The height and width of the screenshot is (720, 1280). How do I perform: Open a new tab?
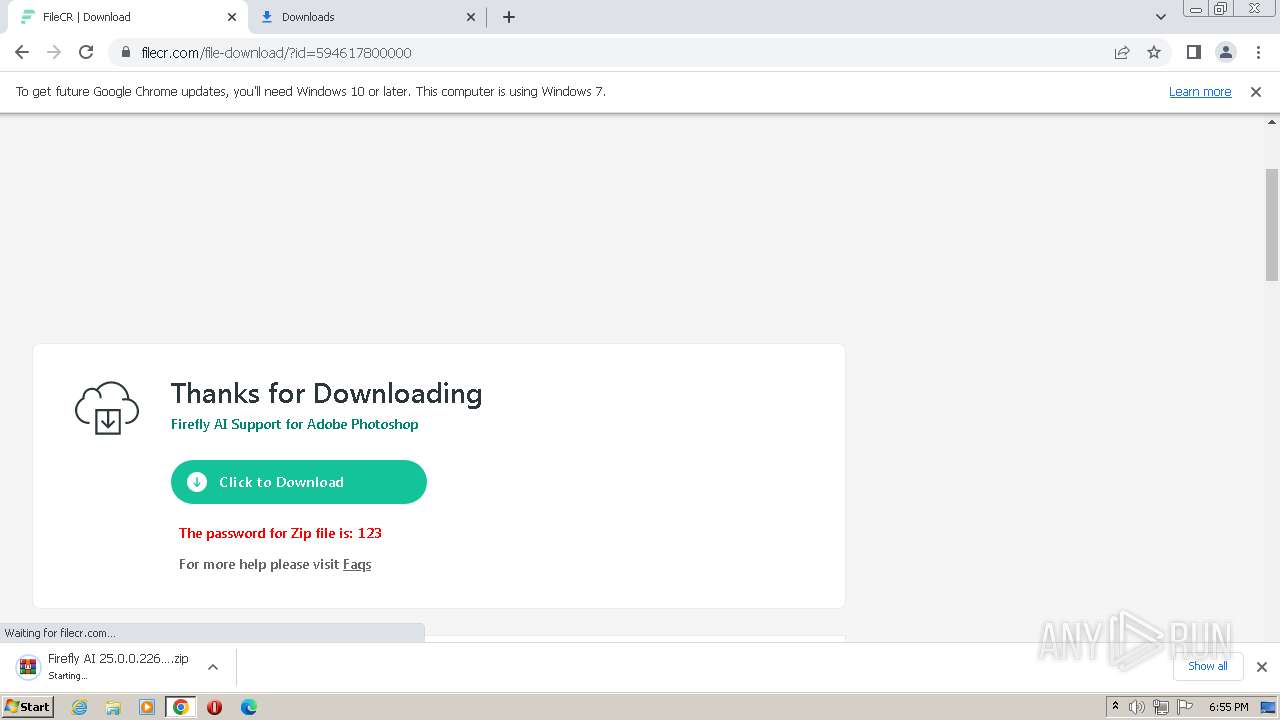(509, 17)
